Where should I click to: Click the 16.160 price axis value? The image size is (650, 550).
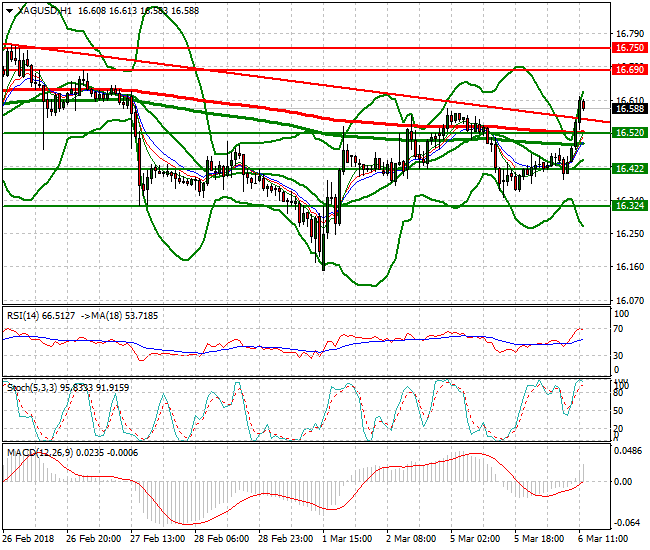pos(627,267)
